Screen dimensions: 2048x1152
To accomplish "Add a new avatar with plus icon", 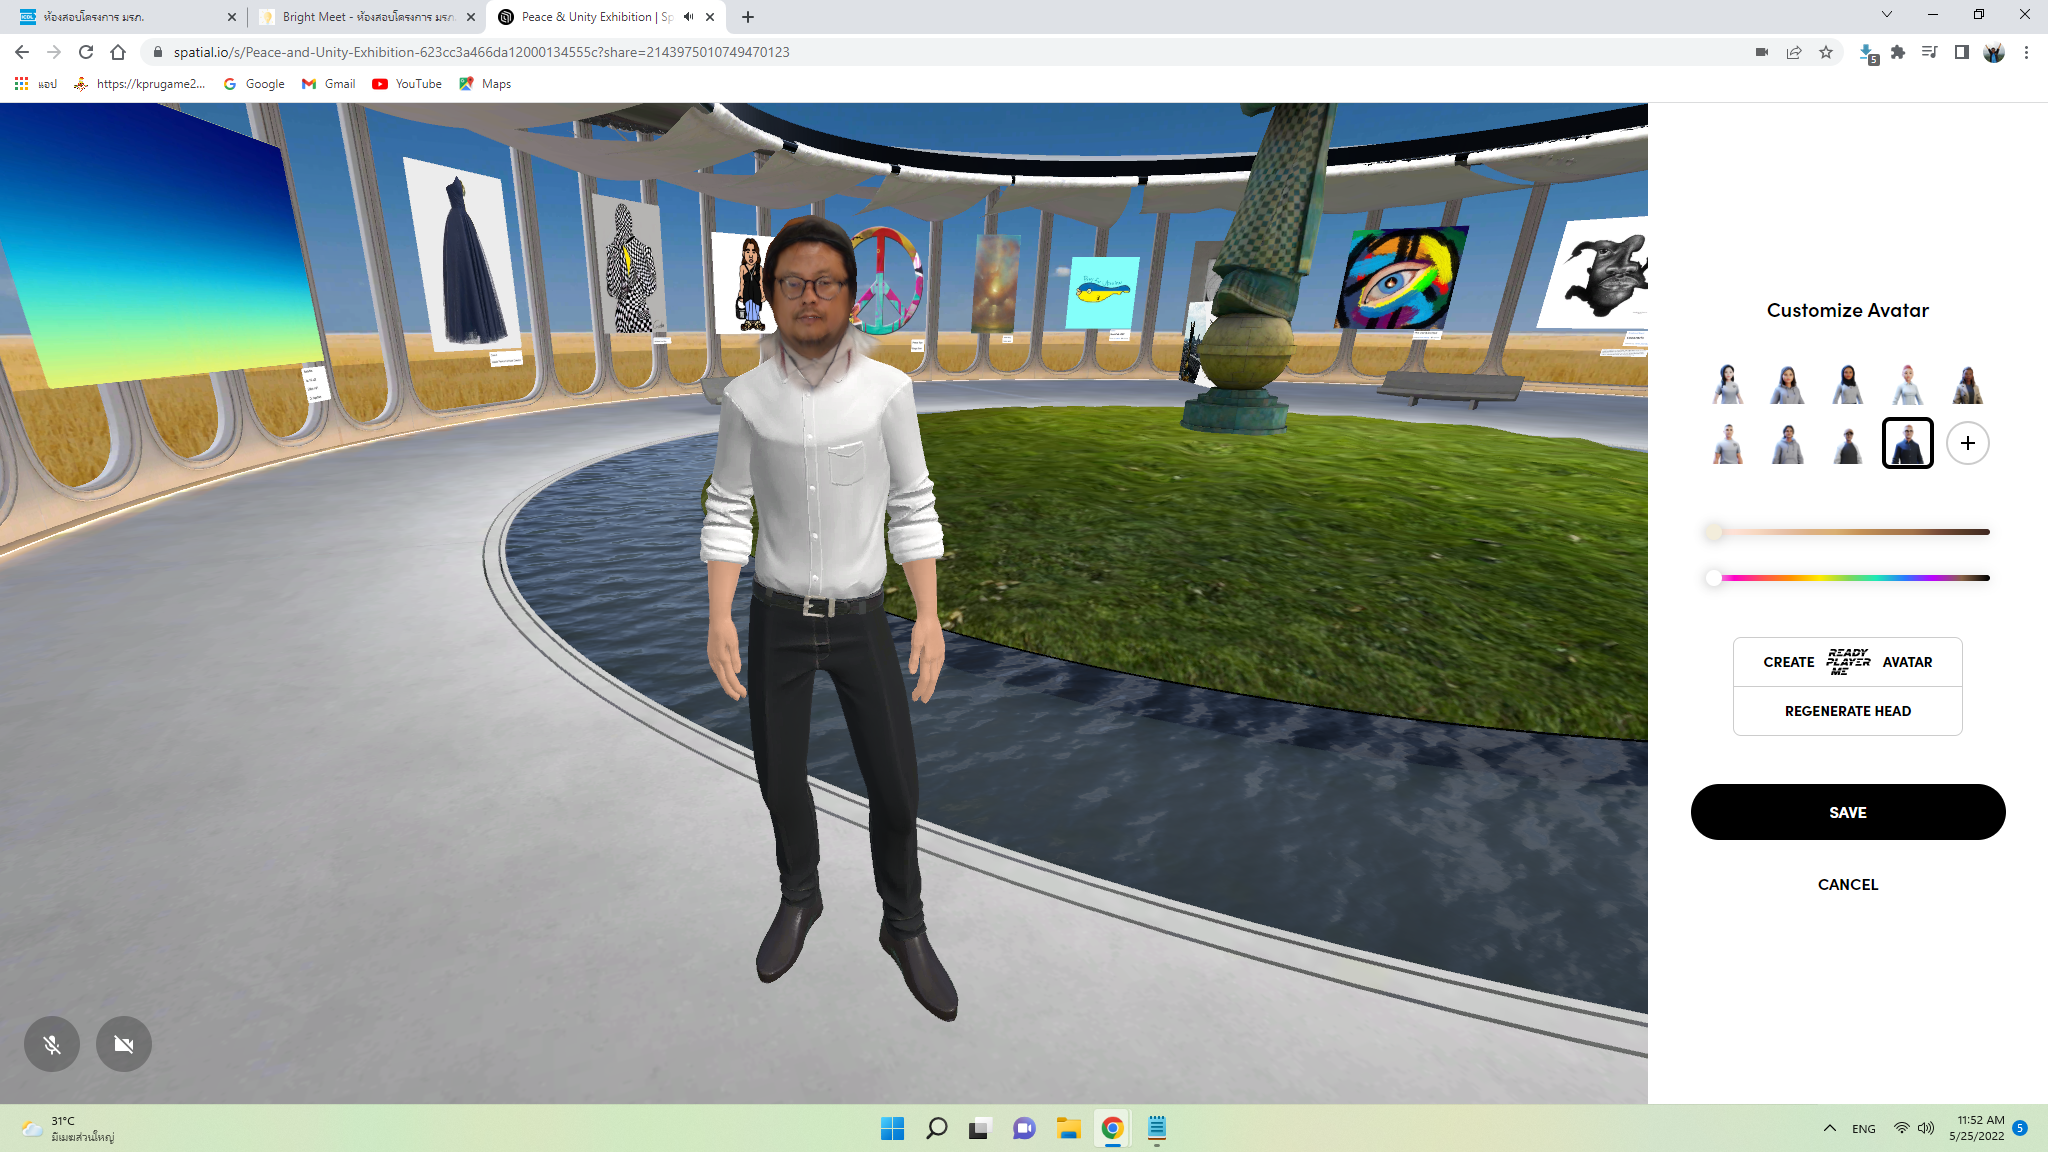I will pyautogui.click(x=1967, y=443).
